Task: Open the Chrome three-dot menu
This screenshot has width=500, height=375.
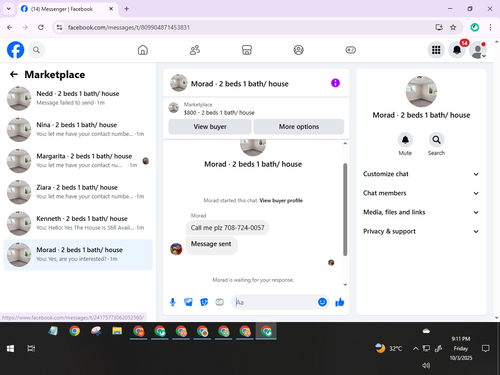Action: tap(490, 27)
